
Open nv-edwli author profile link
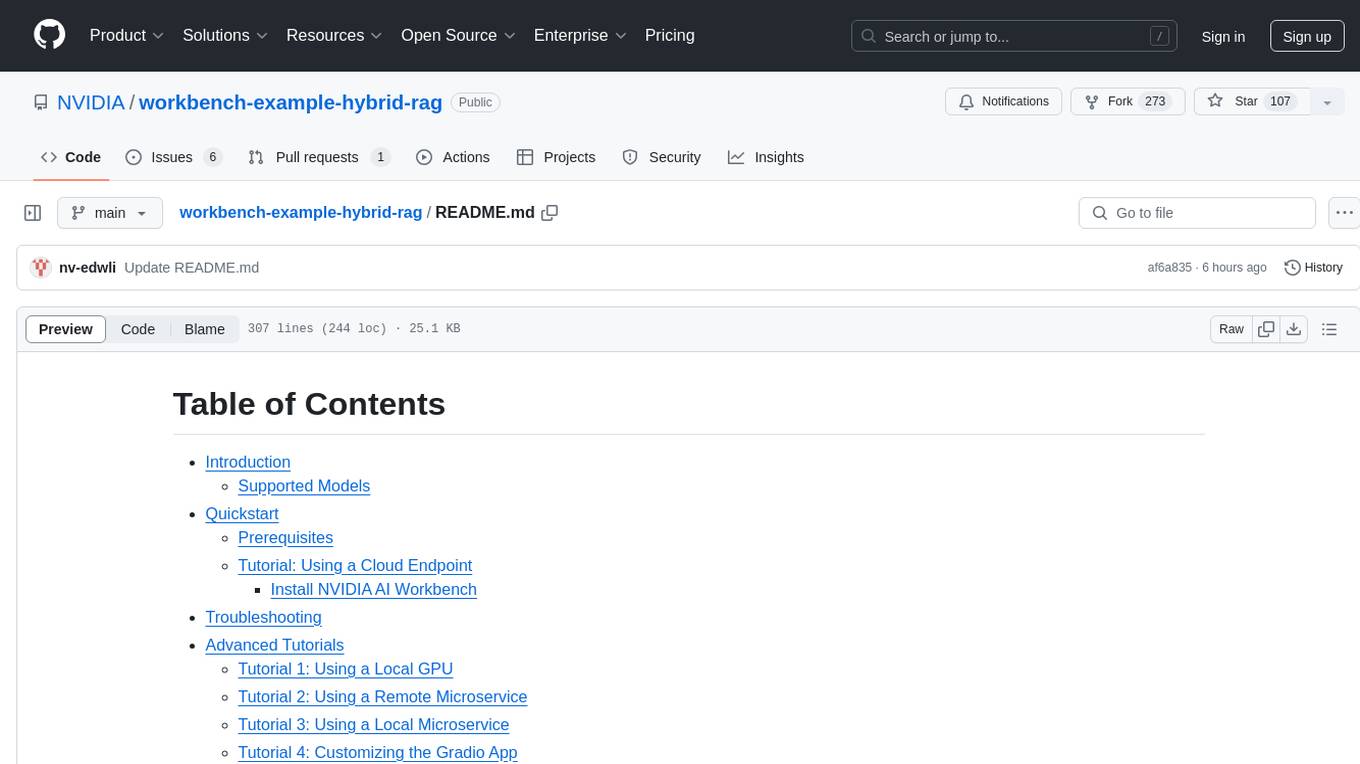(x=88, y=268)
